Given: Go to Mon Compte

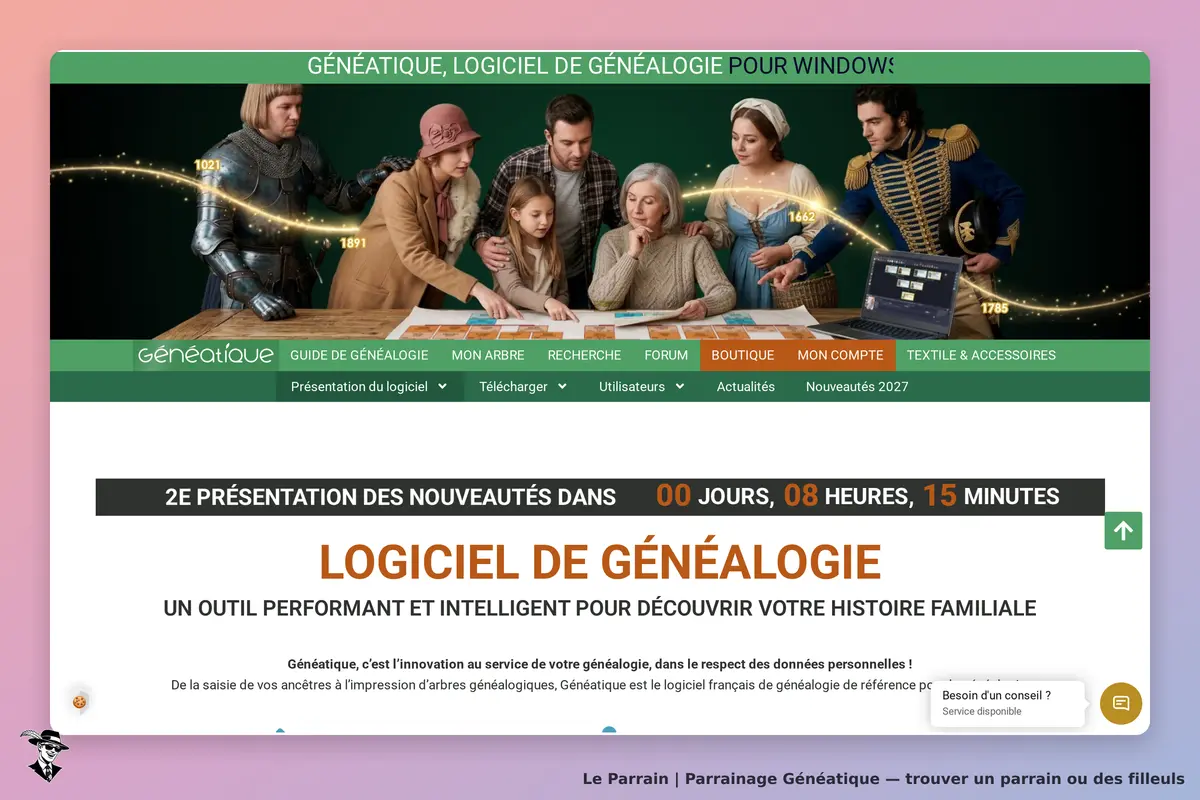Looking at the screenshot, I should 840,355.
